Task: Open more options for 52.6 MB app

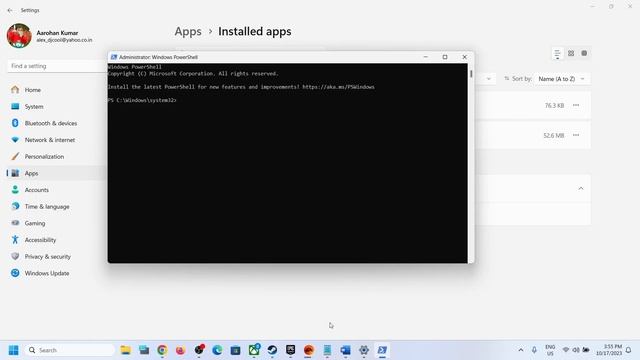Action: 576,135
